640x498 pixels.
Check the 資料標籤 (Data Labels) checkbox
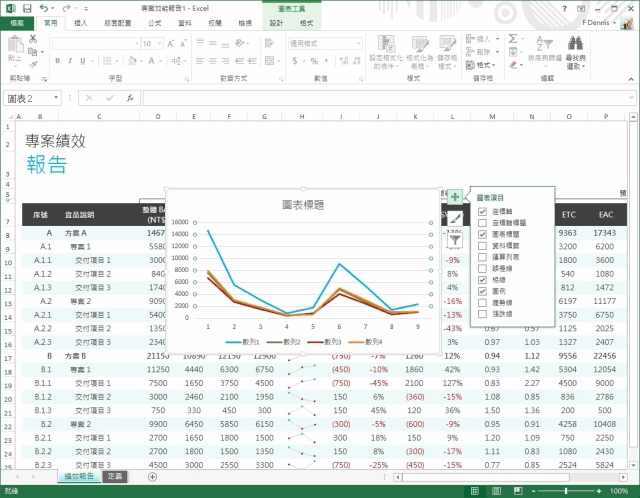[x=482, y=246]
